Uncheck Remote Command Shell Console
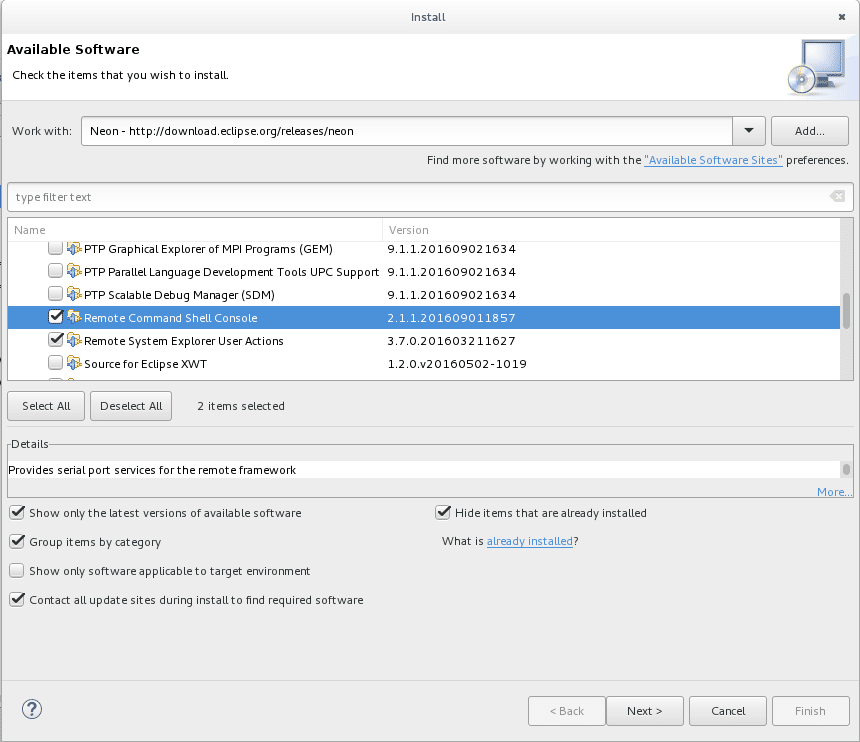This screenshot has height=742, width=860. (55, 318)
